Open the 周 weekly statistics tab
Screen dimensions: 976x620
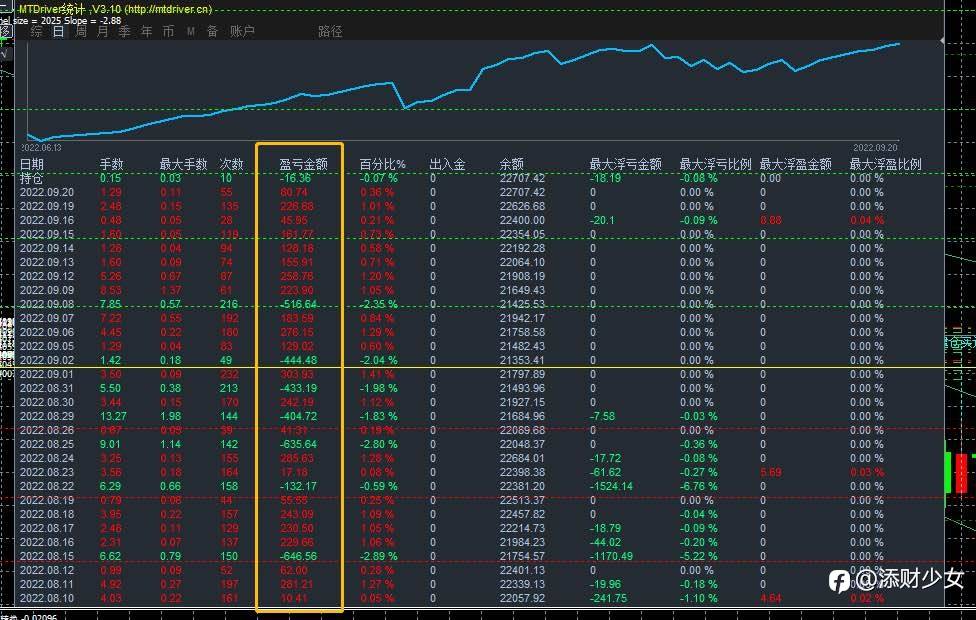(81, 31)
